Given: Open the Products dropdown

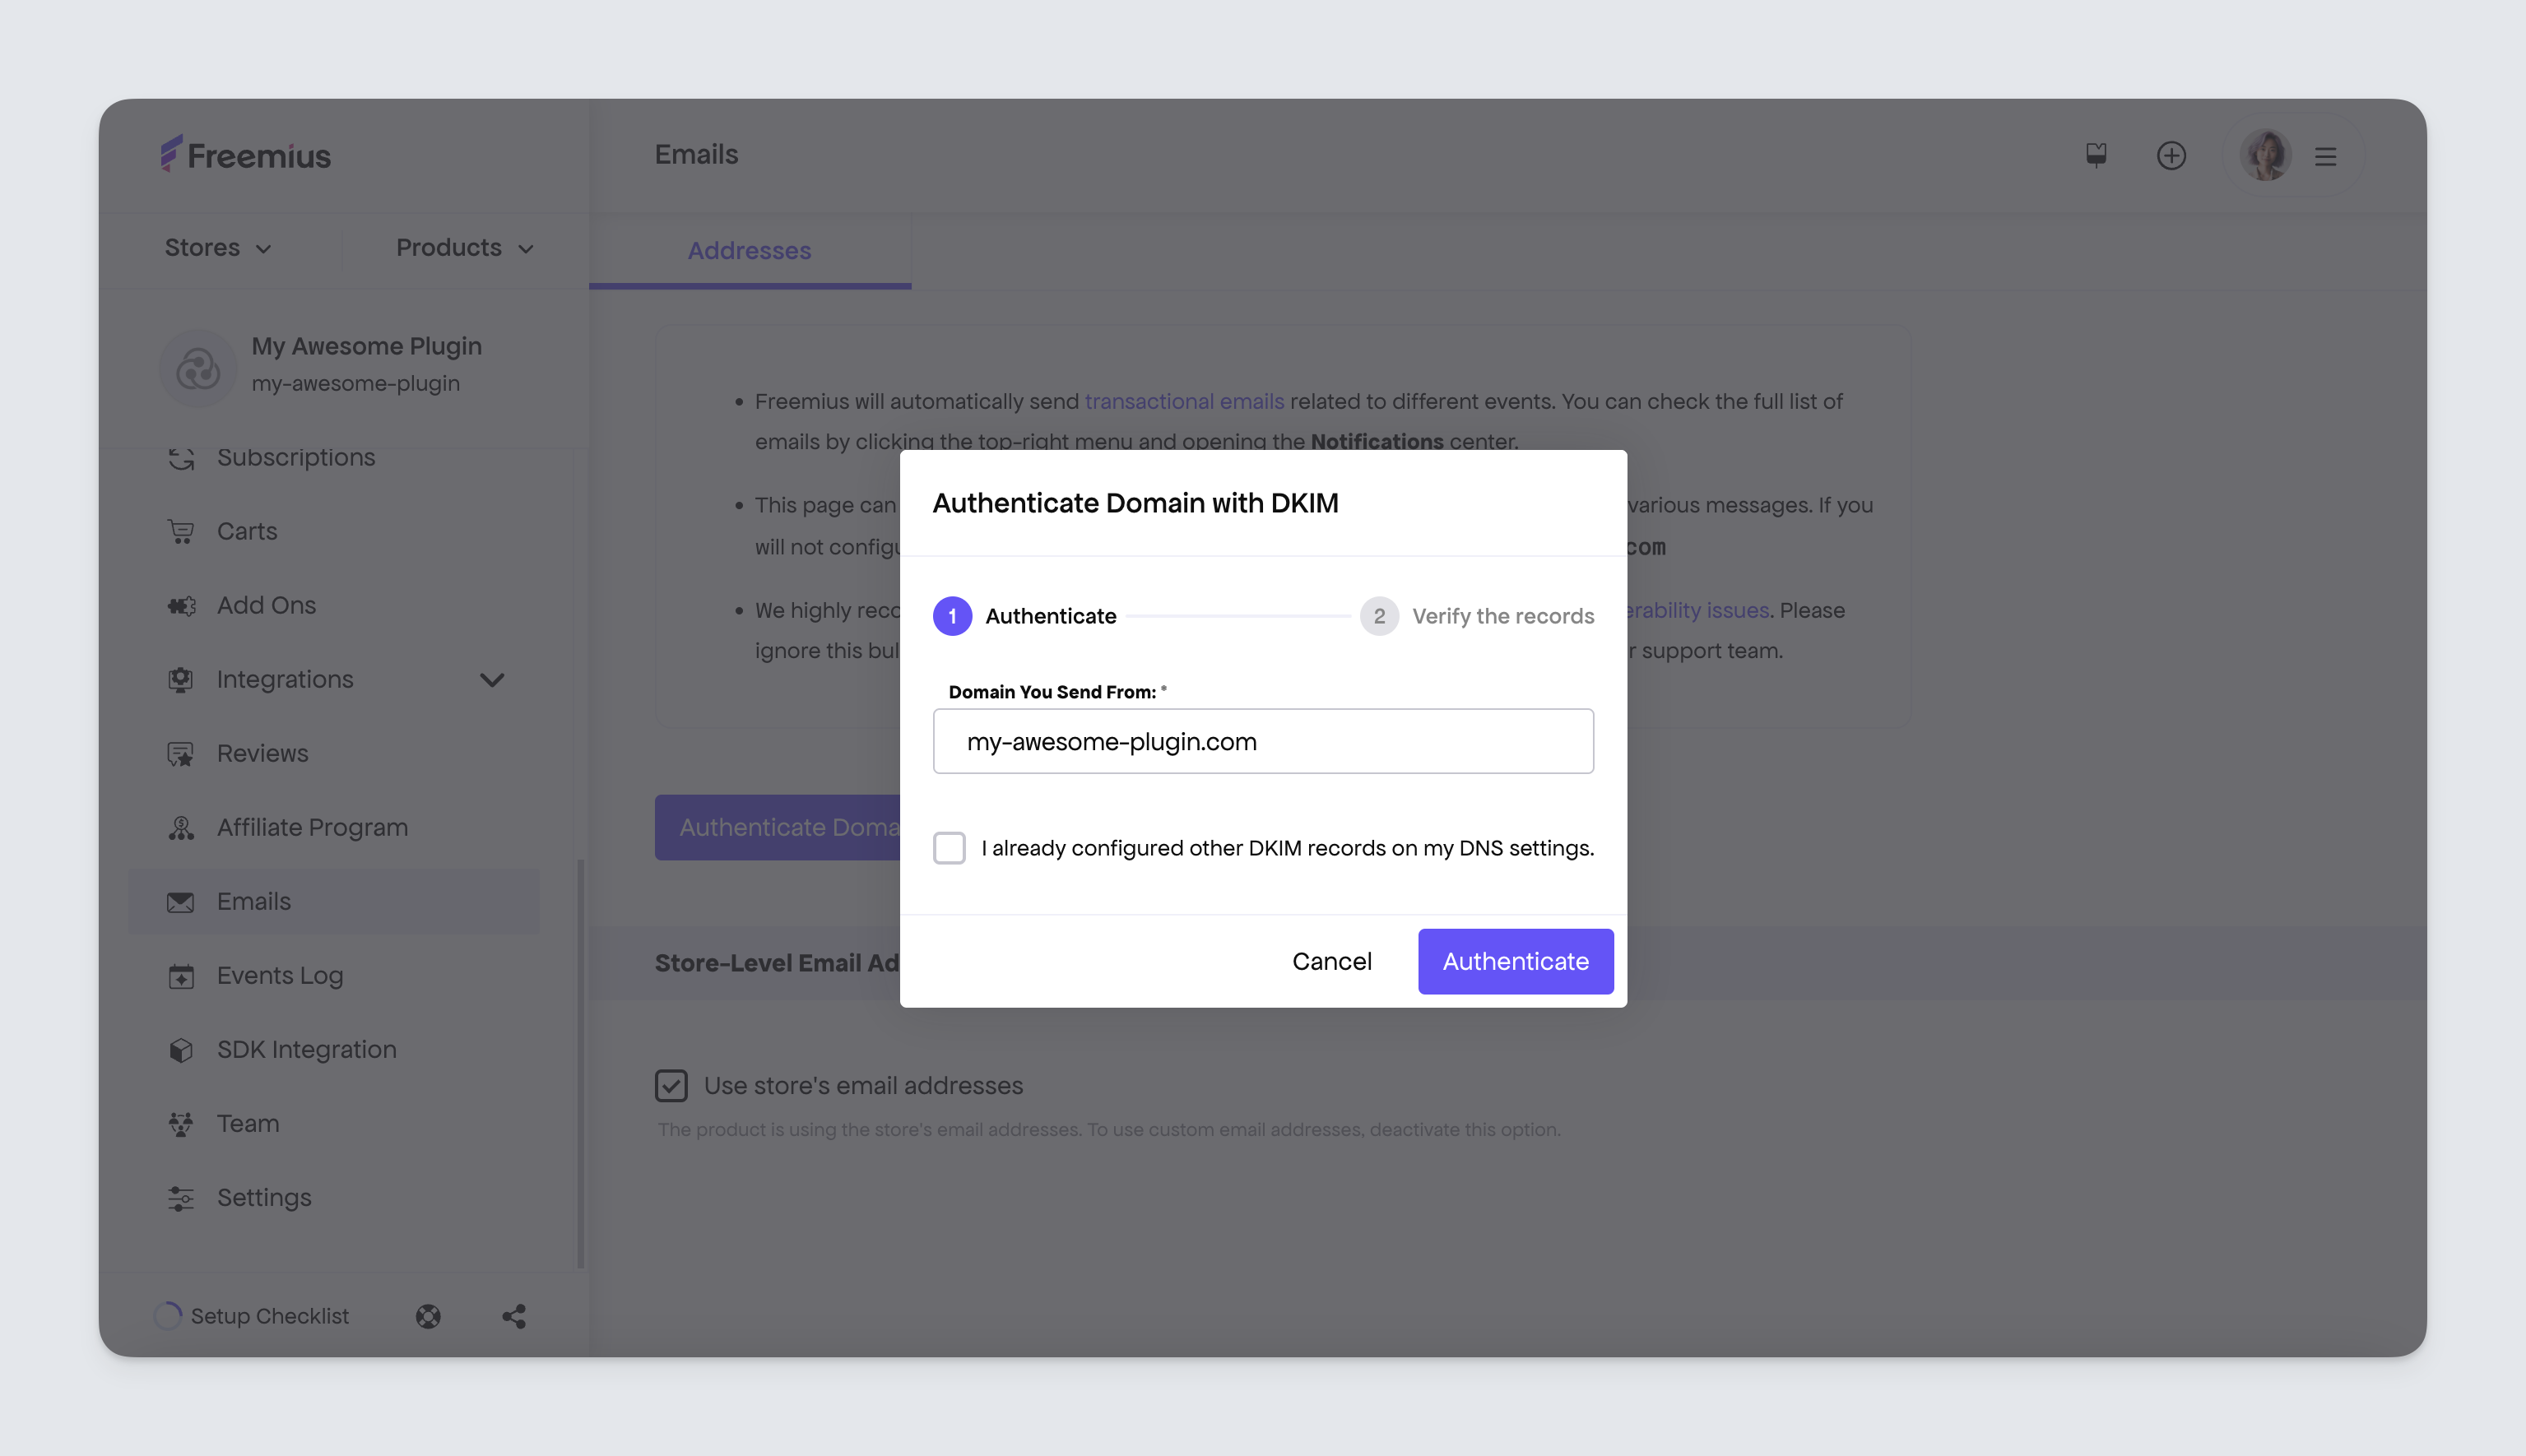Looking at the screenshot, I should [x=465, y=248].
